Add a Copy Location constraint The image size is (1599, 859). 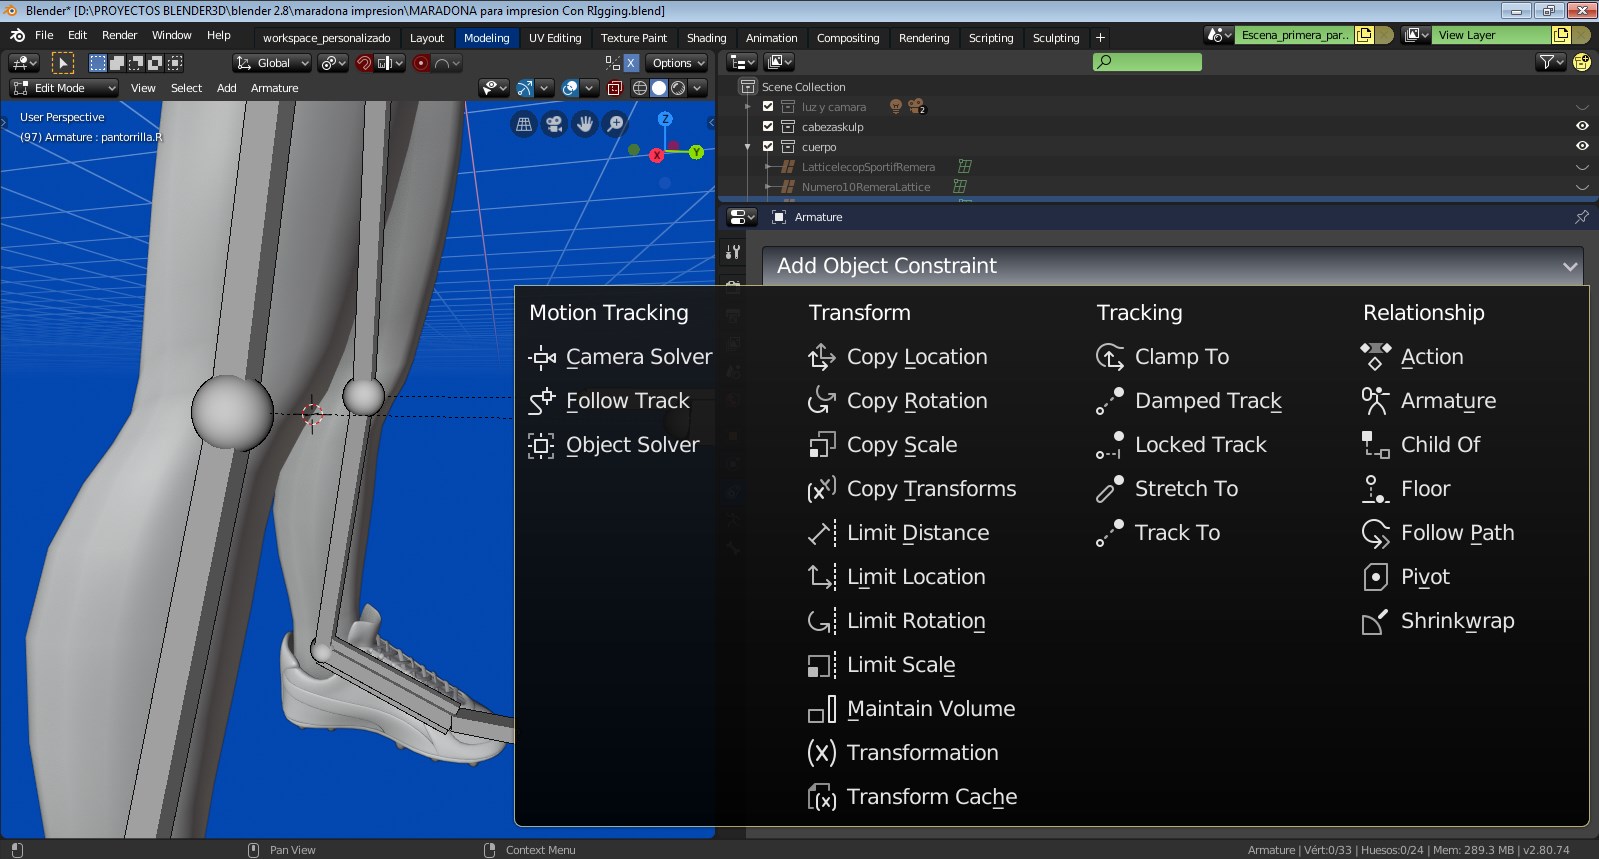tap(897, 357)
